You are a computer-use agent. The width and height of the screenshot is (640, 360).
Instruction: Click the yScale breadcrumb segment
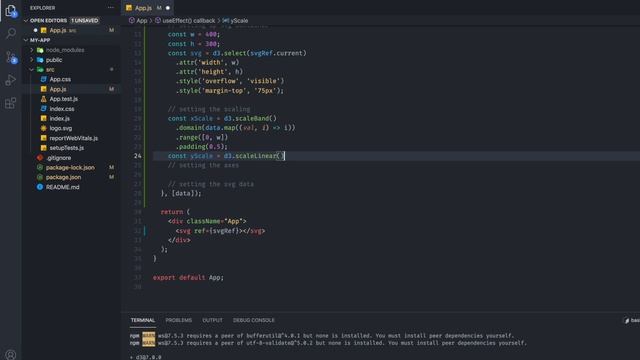click(239, 20)
